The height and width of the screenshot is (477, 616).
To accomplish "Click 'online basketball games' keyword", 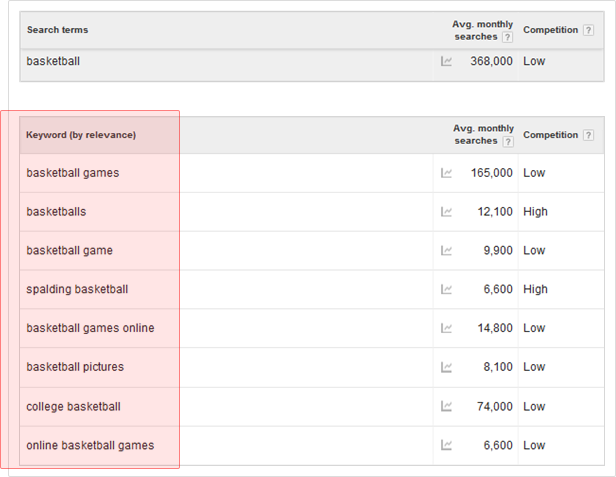I will coord(90,445).
